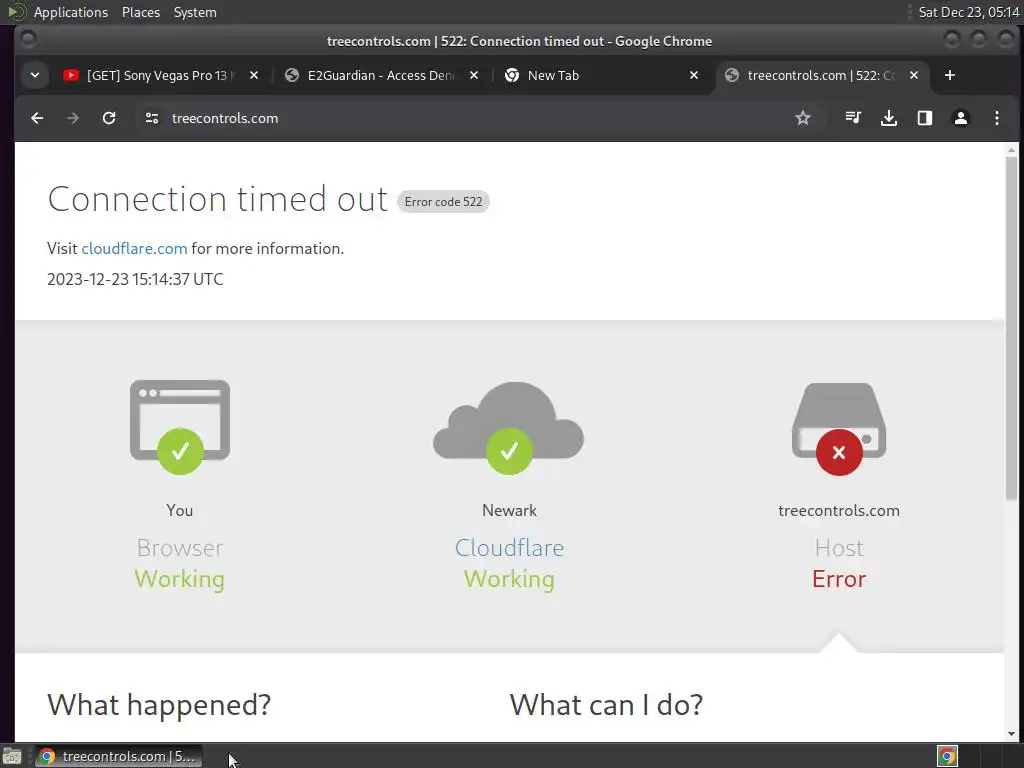
Task: Open the Chrome profile icon
Action: pyautogui.click(x=961, y=118)
